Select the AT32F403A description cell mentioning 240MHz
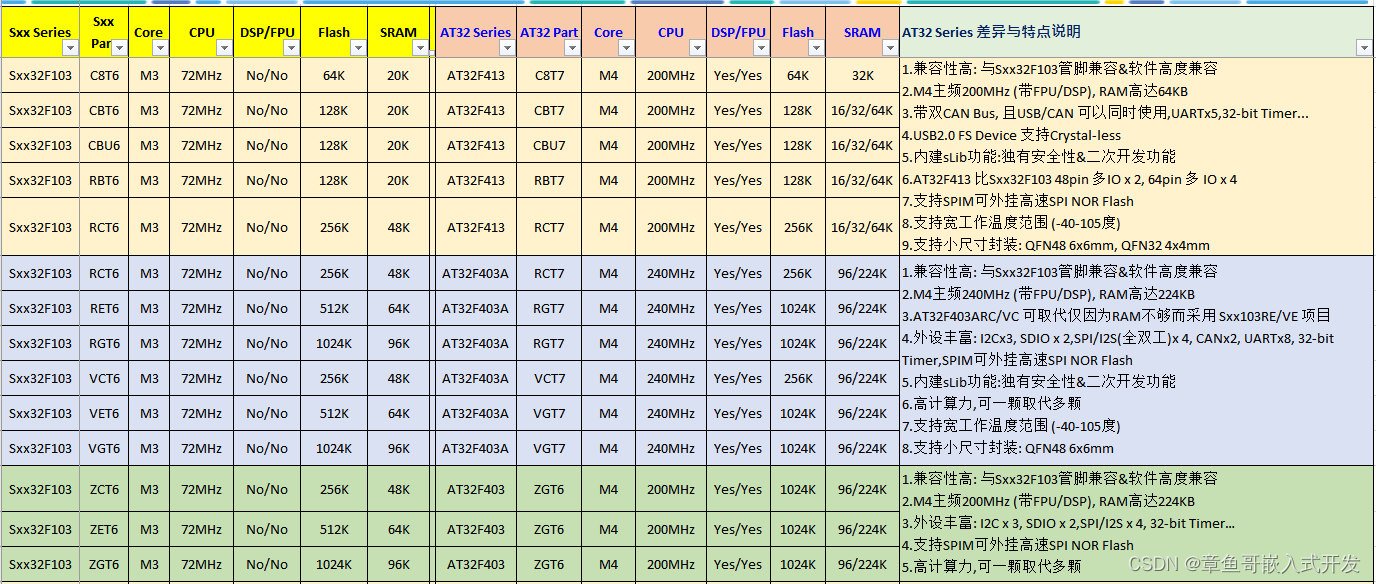The height and width of the screenshot is (584, 1376). (x=1137, y=361)
